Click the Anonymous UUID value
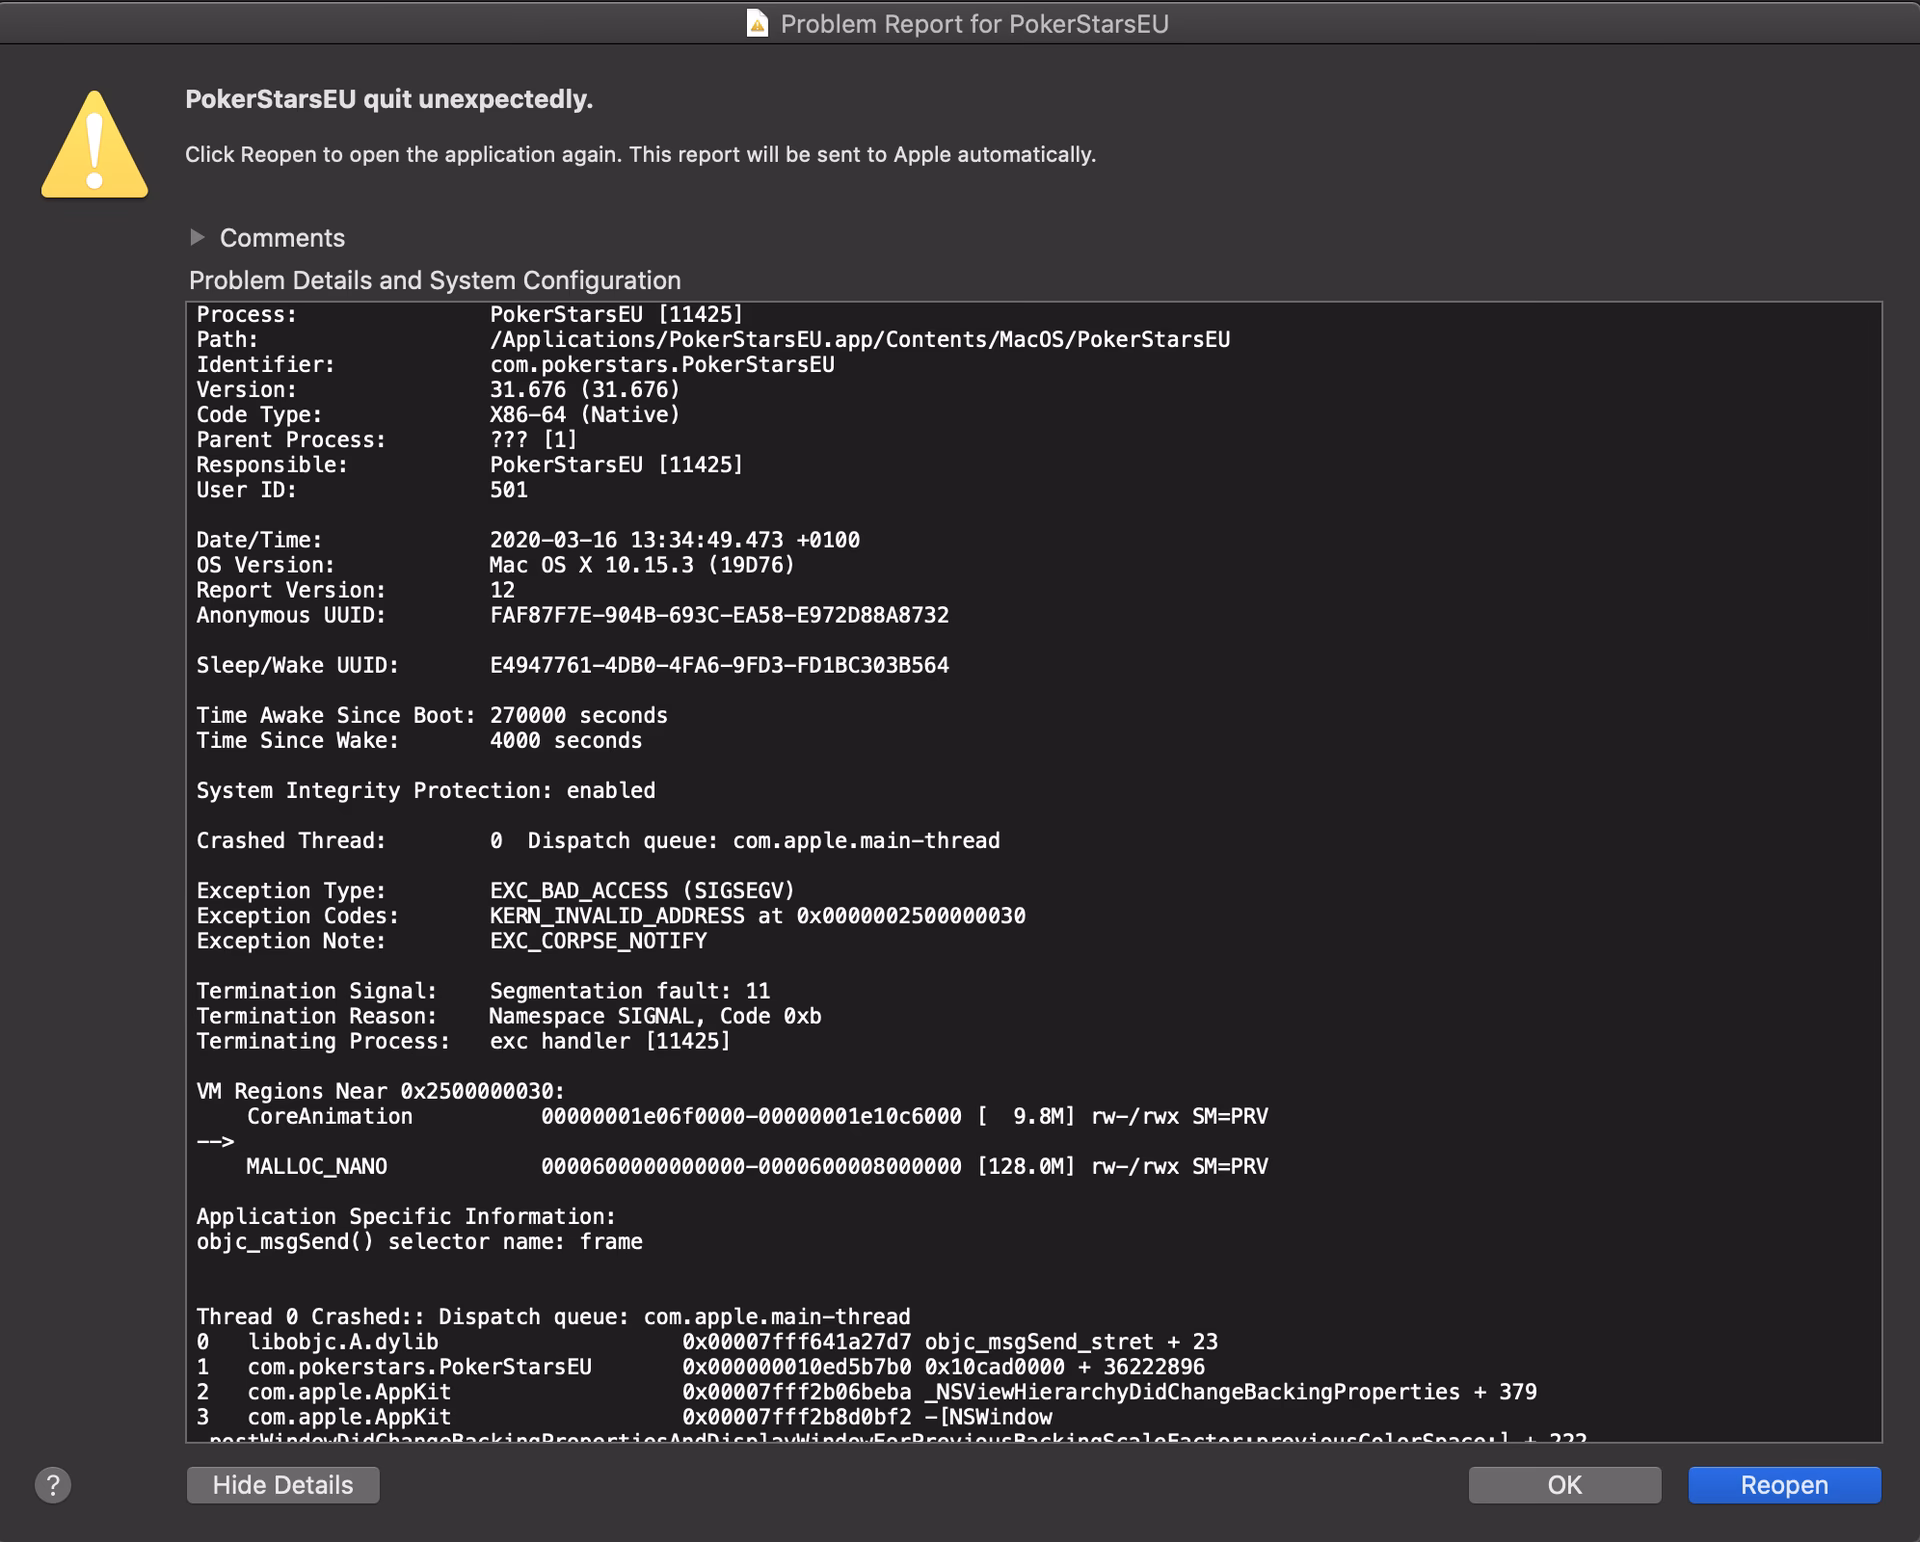This screenshot has height=1542, width=1920. pos(719,615)
